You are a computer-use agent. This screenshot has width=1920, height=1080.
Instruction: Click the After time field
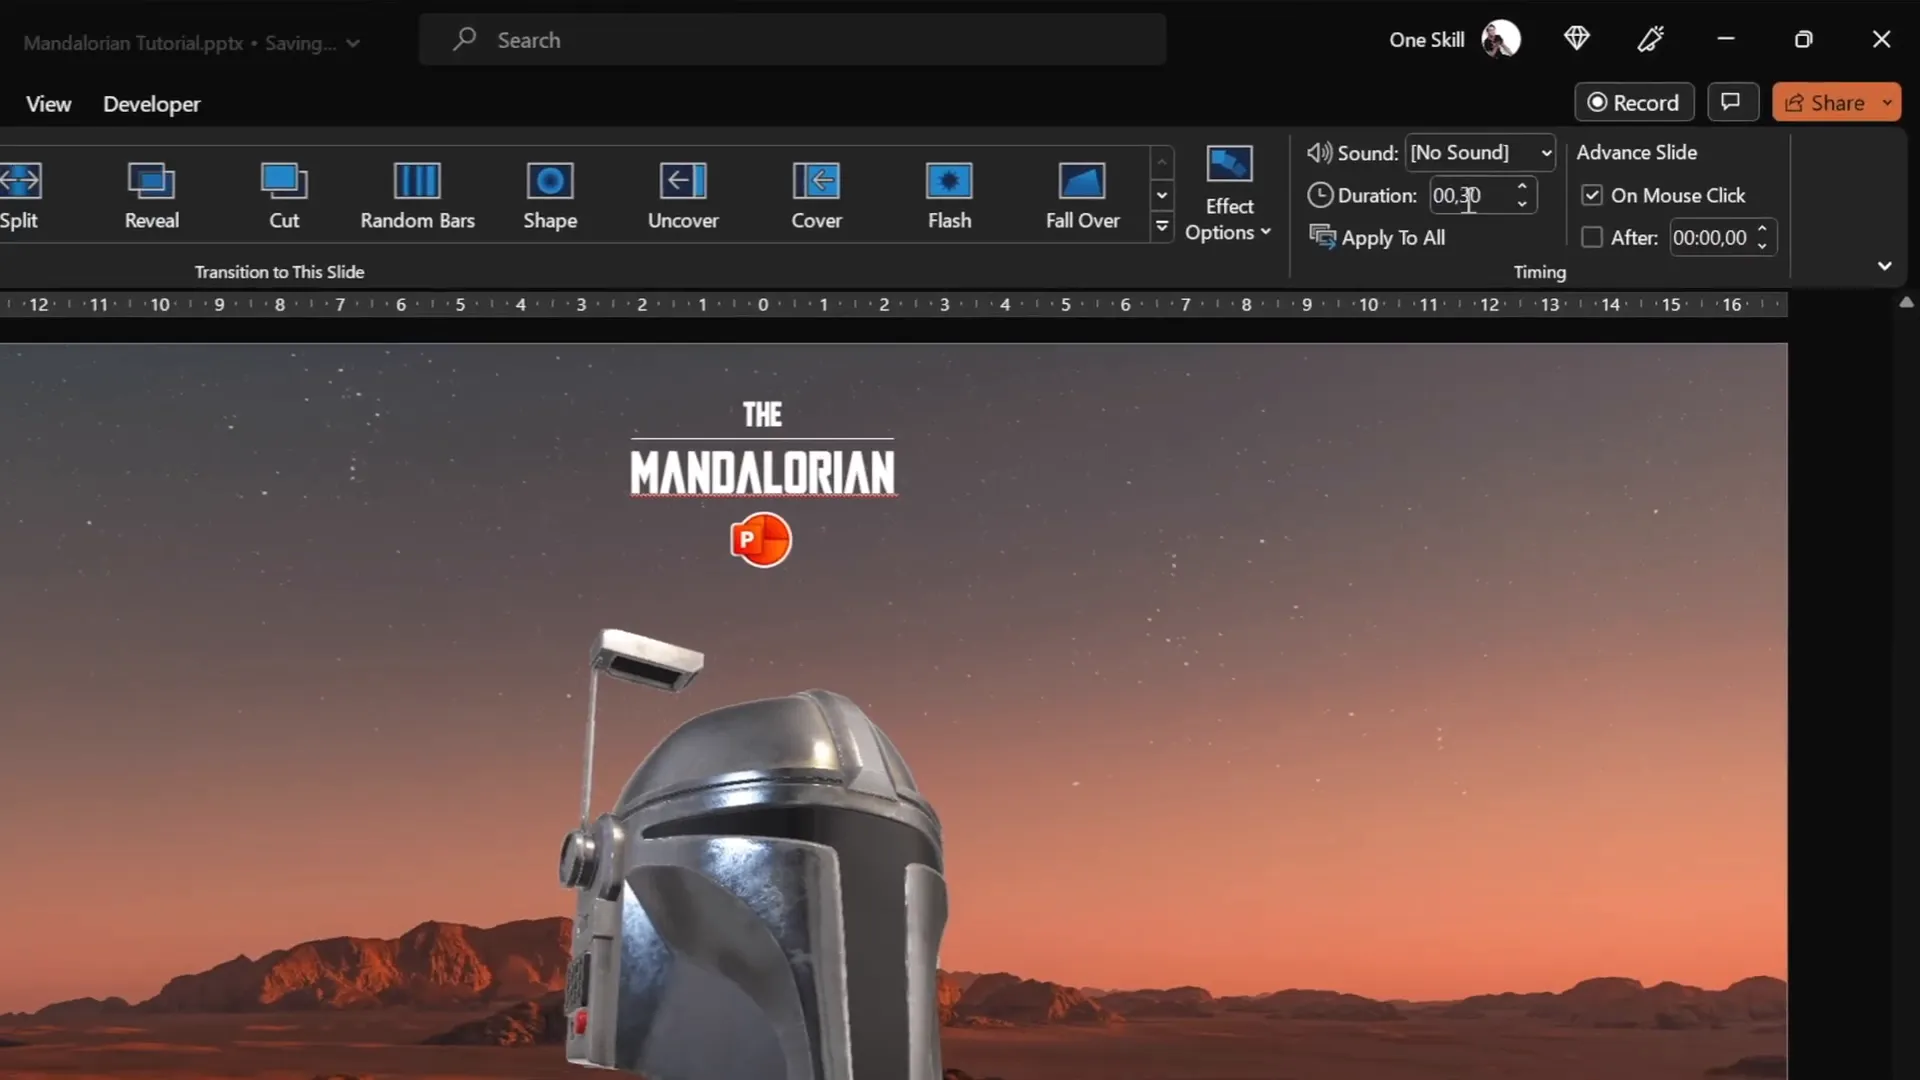(1710, 238)
